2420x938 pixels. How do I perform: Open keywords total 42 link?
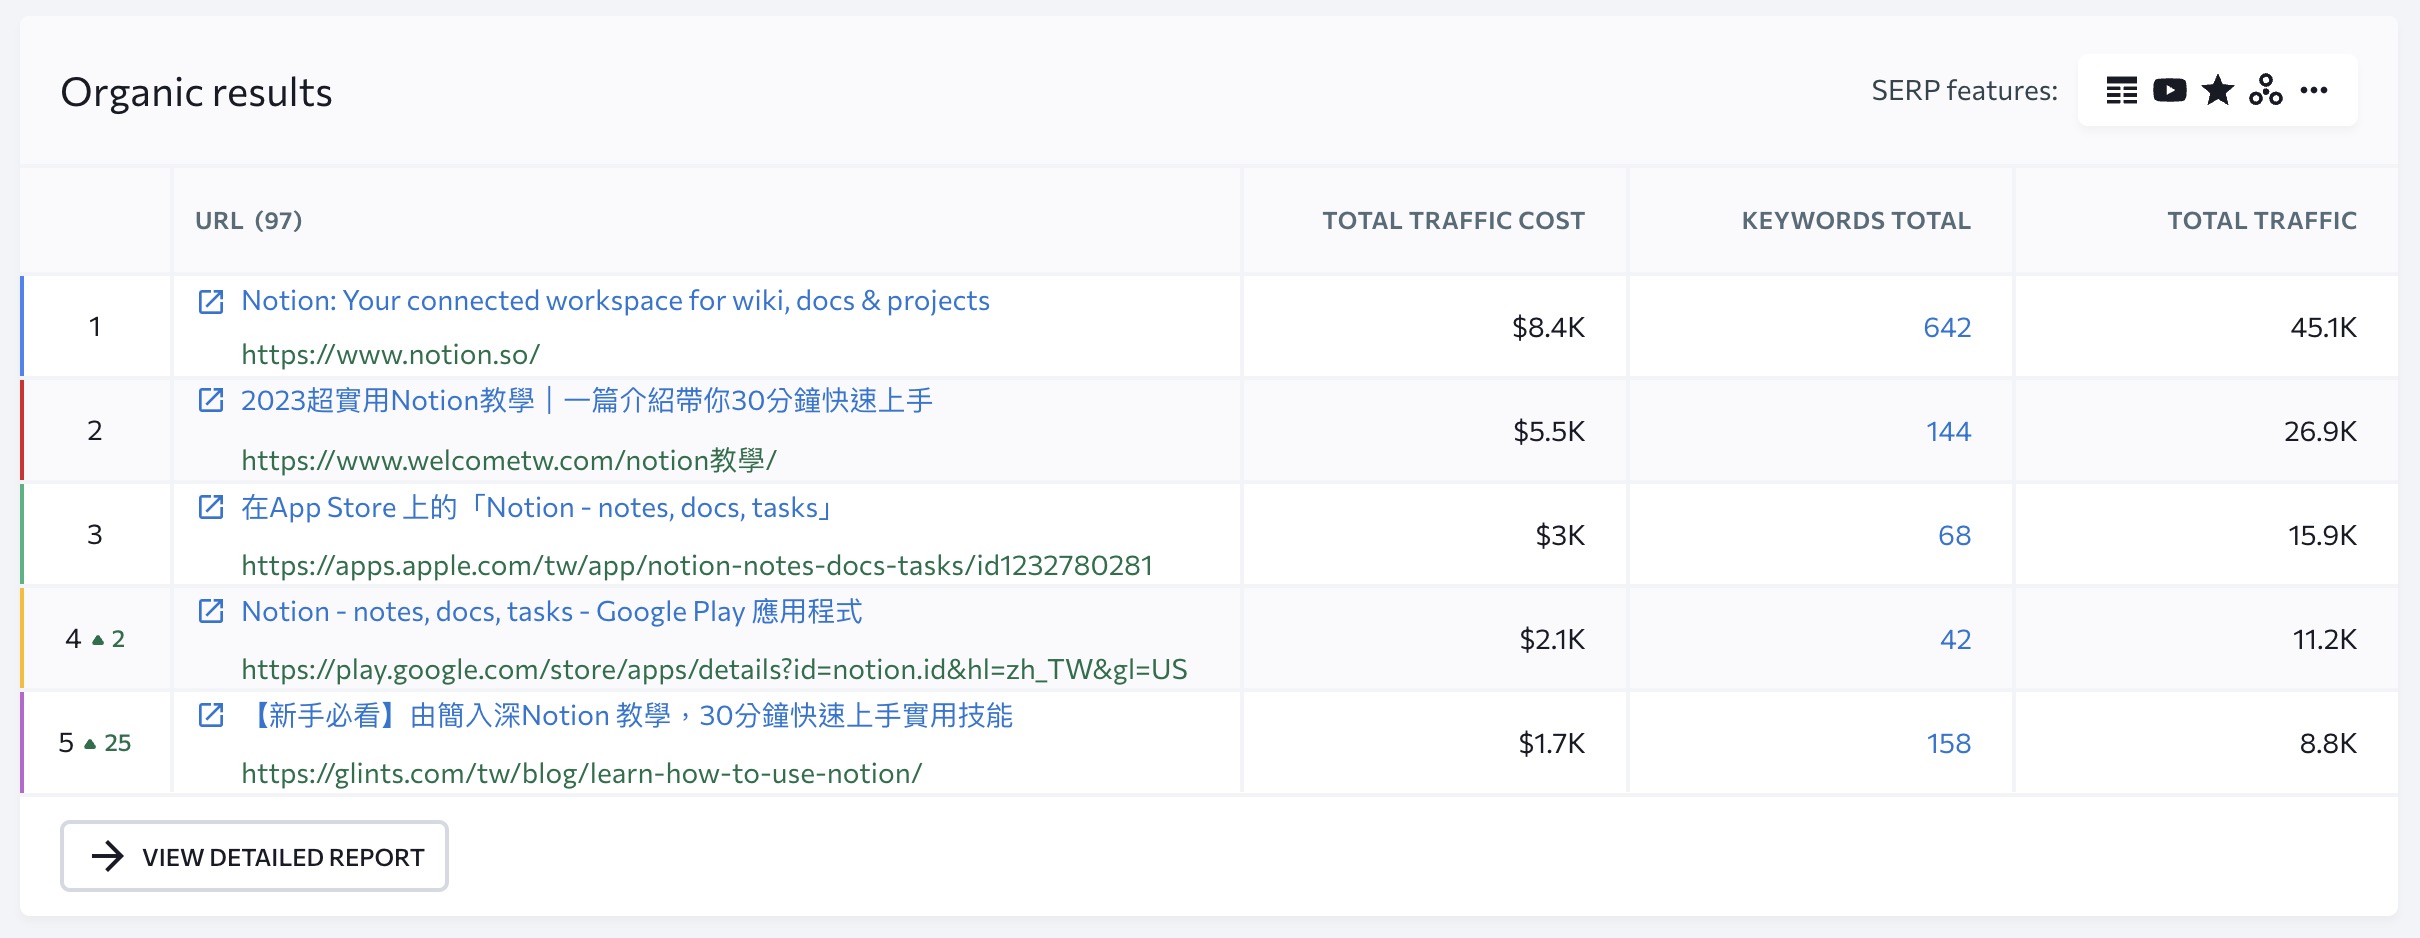point(1955,639)
